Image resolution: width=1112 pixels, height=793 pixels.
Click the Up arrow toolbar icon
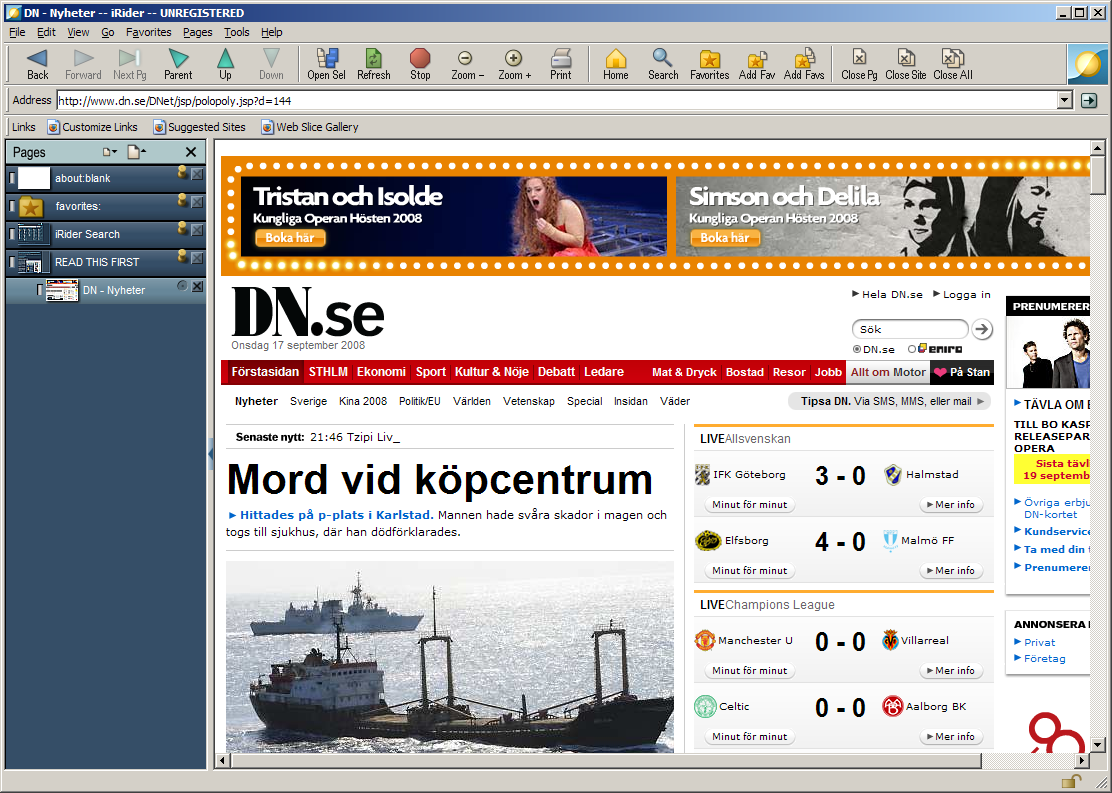225,58
